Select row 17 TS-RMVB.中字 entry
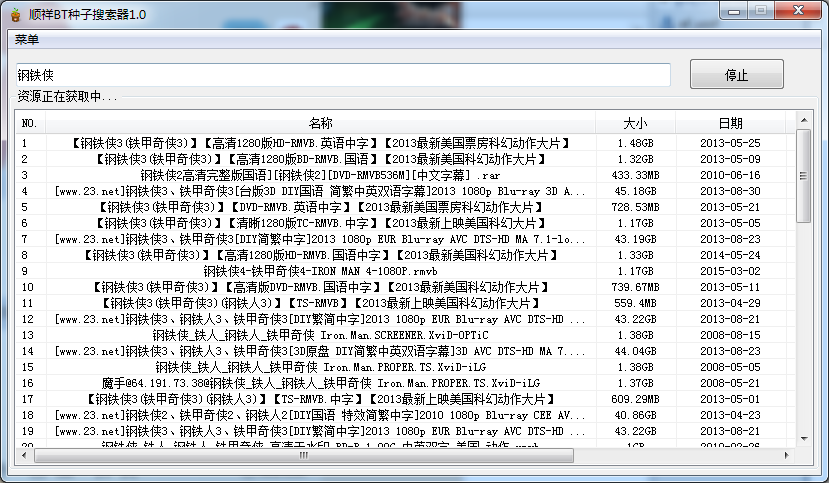Image resolution: width=829 pixels, height=483 pixels. 406,399
